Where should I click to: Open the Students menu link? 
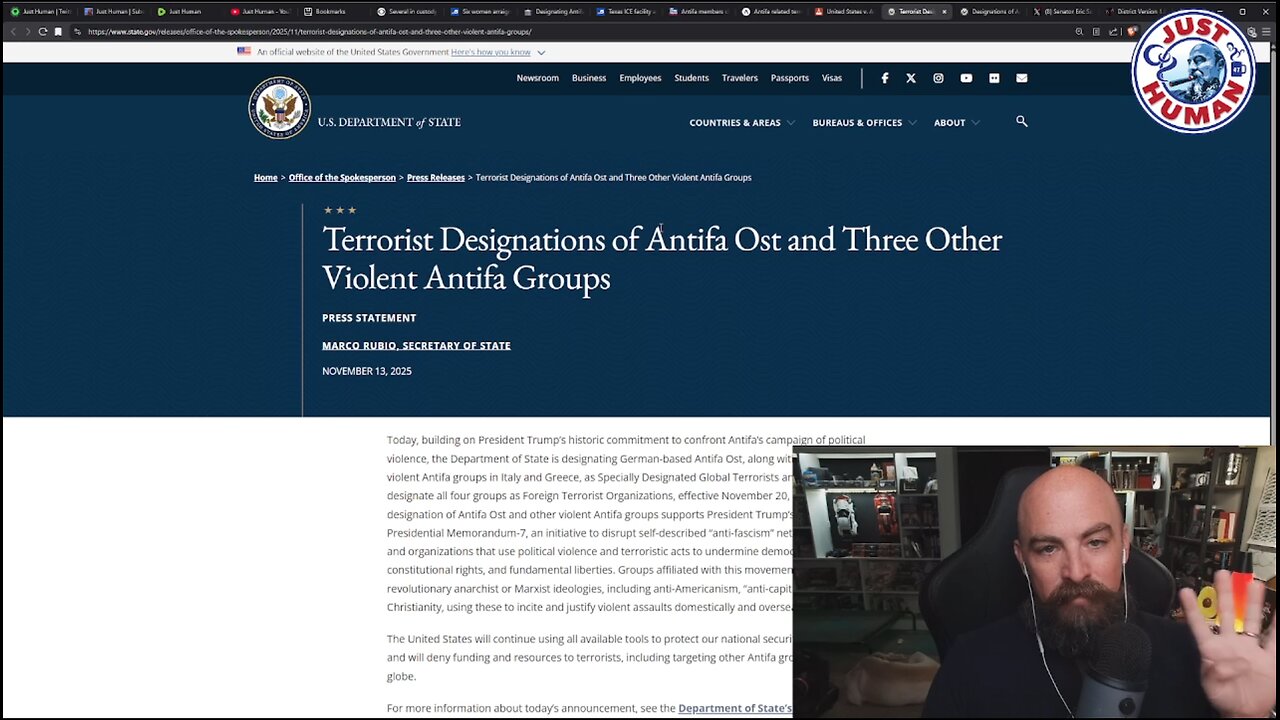click(x=691, y=78)
